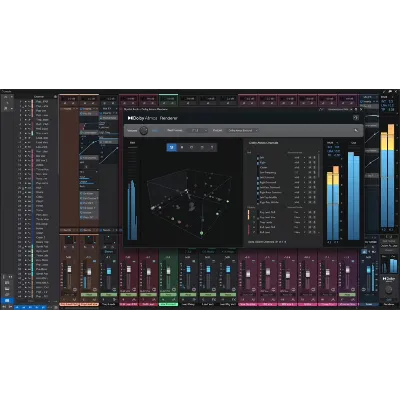Viewport: 400px width, 400px height.
Task: Select the highlighted blue 3D room view button
Action: [172, 147]
